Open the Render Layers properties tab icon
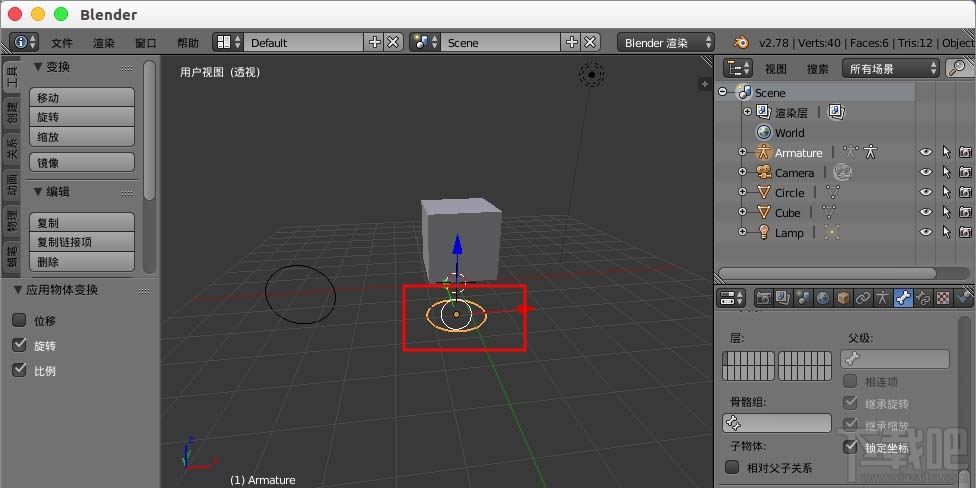Viewport: 976px width, 488px height. (x=783, y=298)
